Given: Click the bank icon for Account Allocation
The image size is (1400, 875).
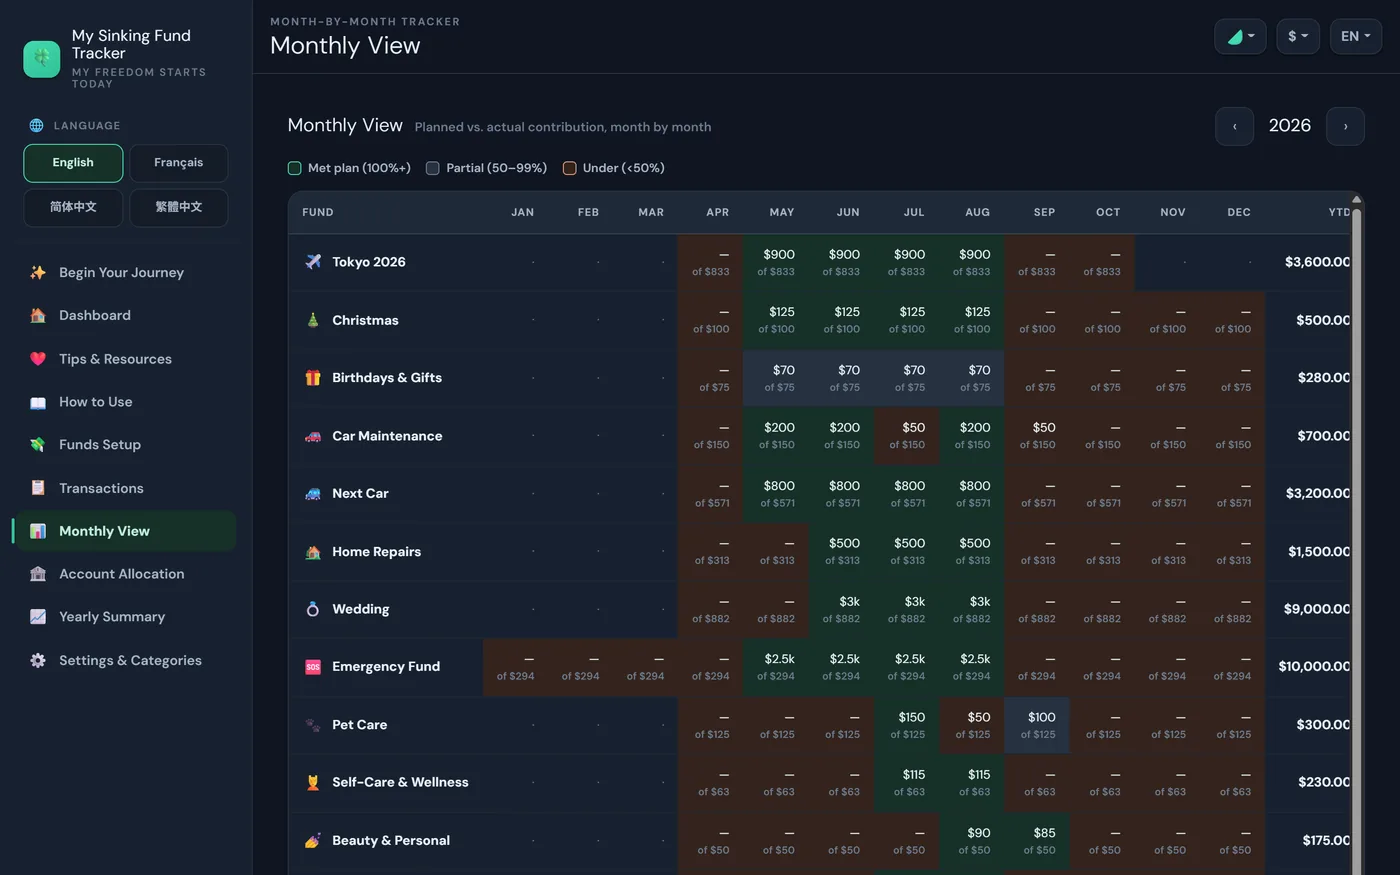Looking at the screenshot, I should coord(38,574).
